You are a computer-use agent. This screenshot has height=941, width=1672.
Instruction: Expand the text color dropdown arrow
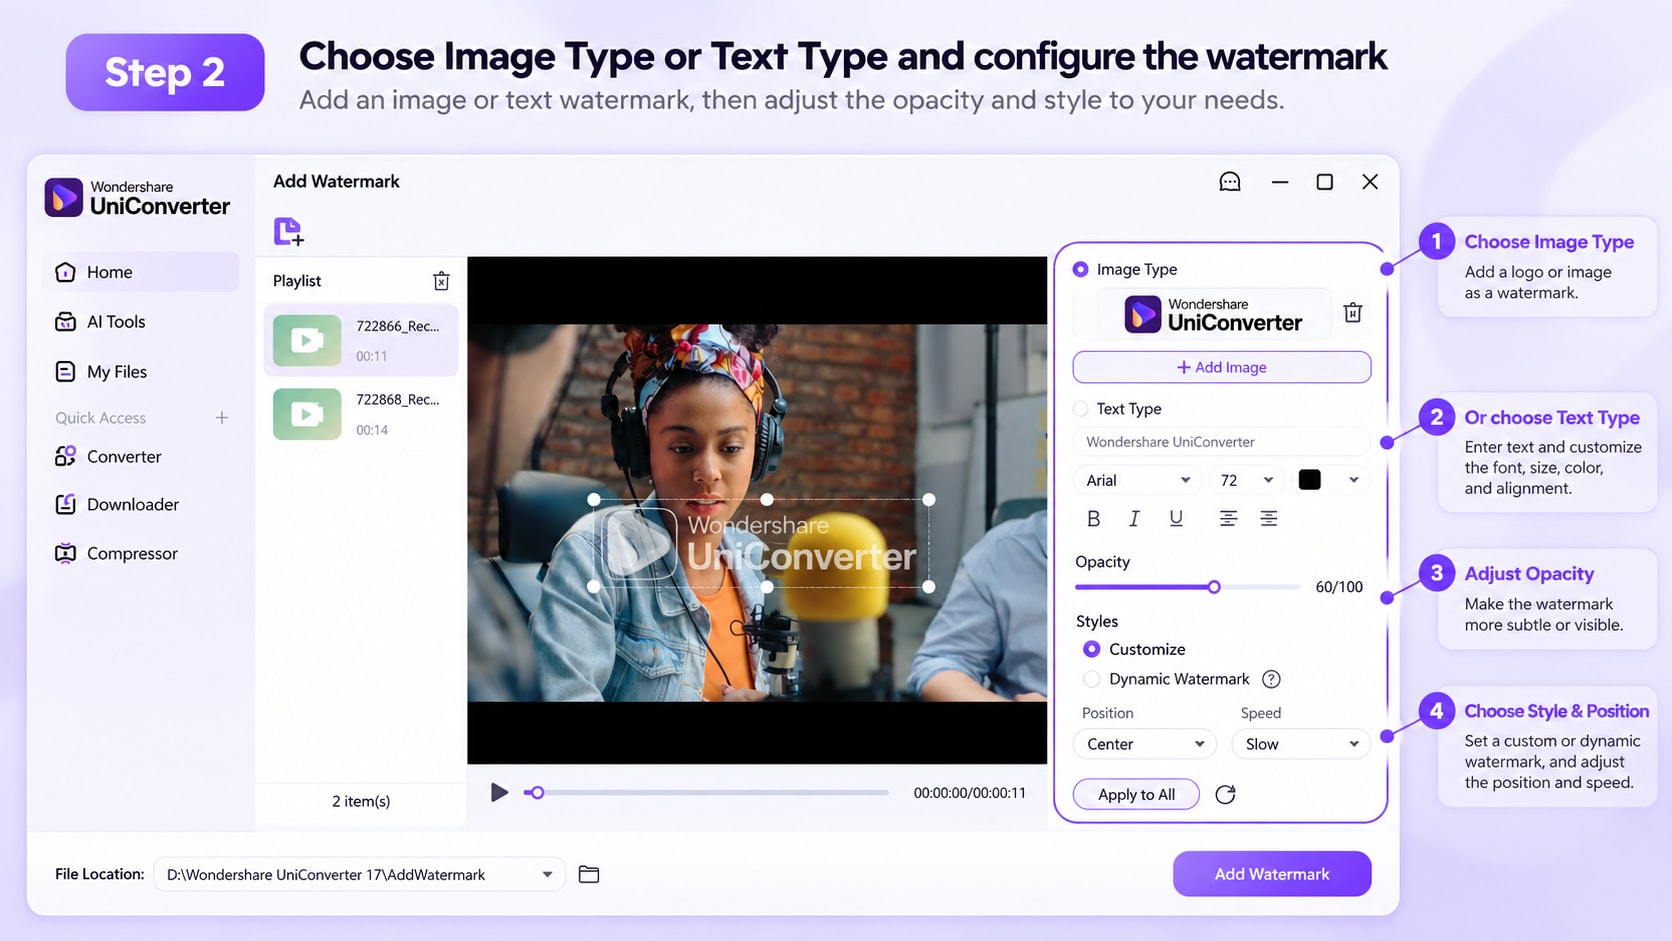pos(1353,480)
